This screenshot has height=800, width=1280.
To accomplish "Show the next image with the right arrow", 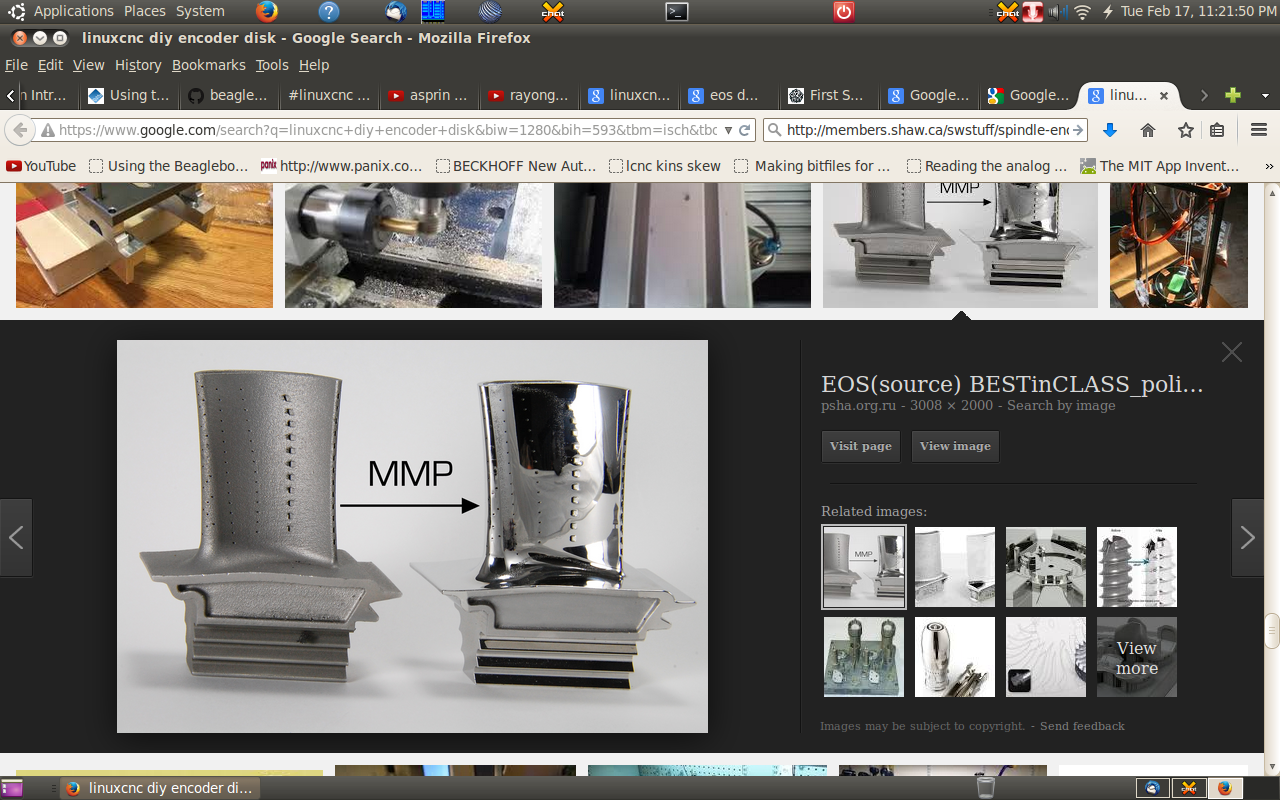I will click(1247, 538).
